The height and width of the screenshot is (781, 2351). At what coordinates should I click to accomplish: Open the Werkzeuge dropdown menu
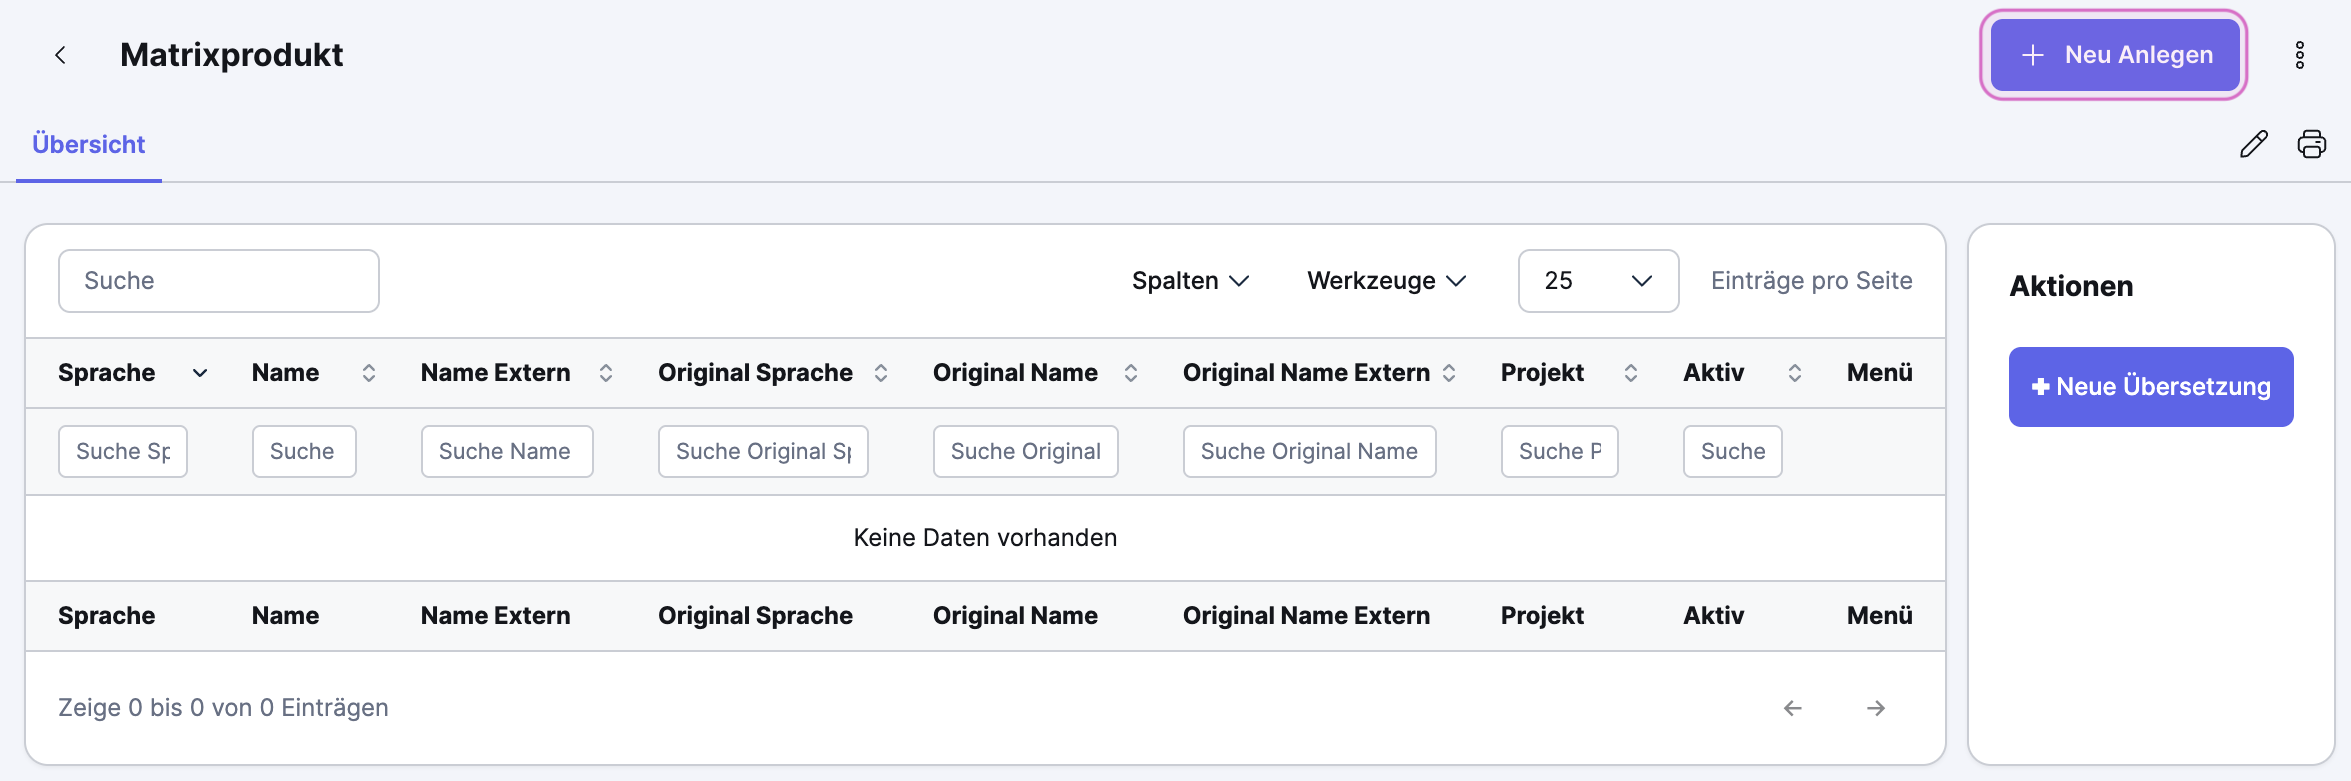pyautogui.click(x=1386, y=281)
